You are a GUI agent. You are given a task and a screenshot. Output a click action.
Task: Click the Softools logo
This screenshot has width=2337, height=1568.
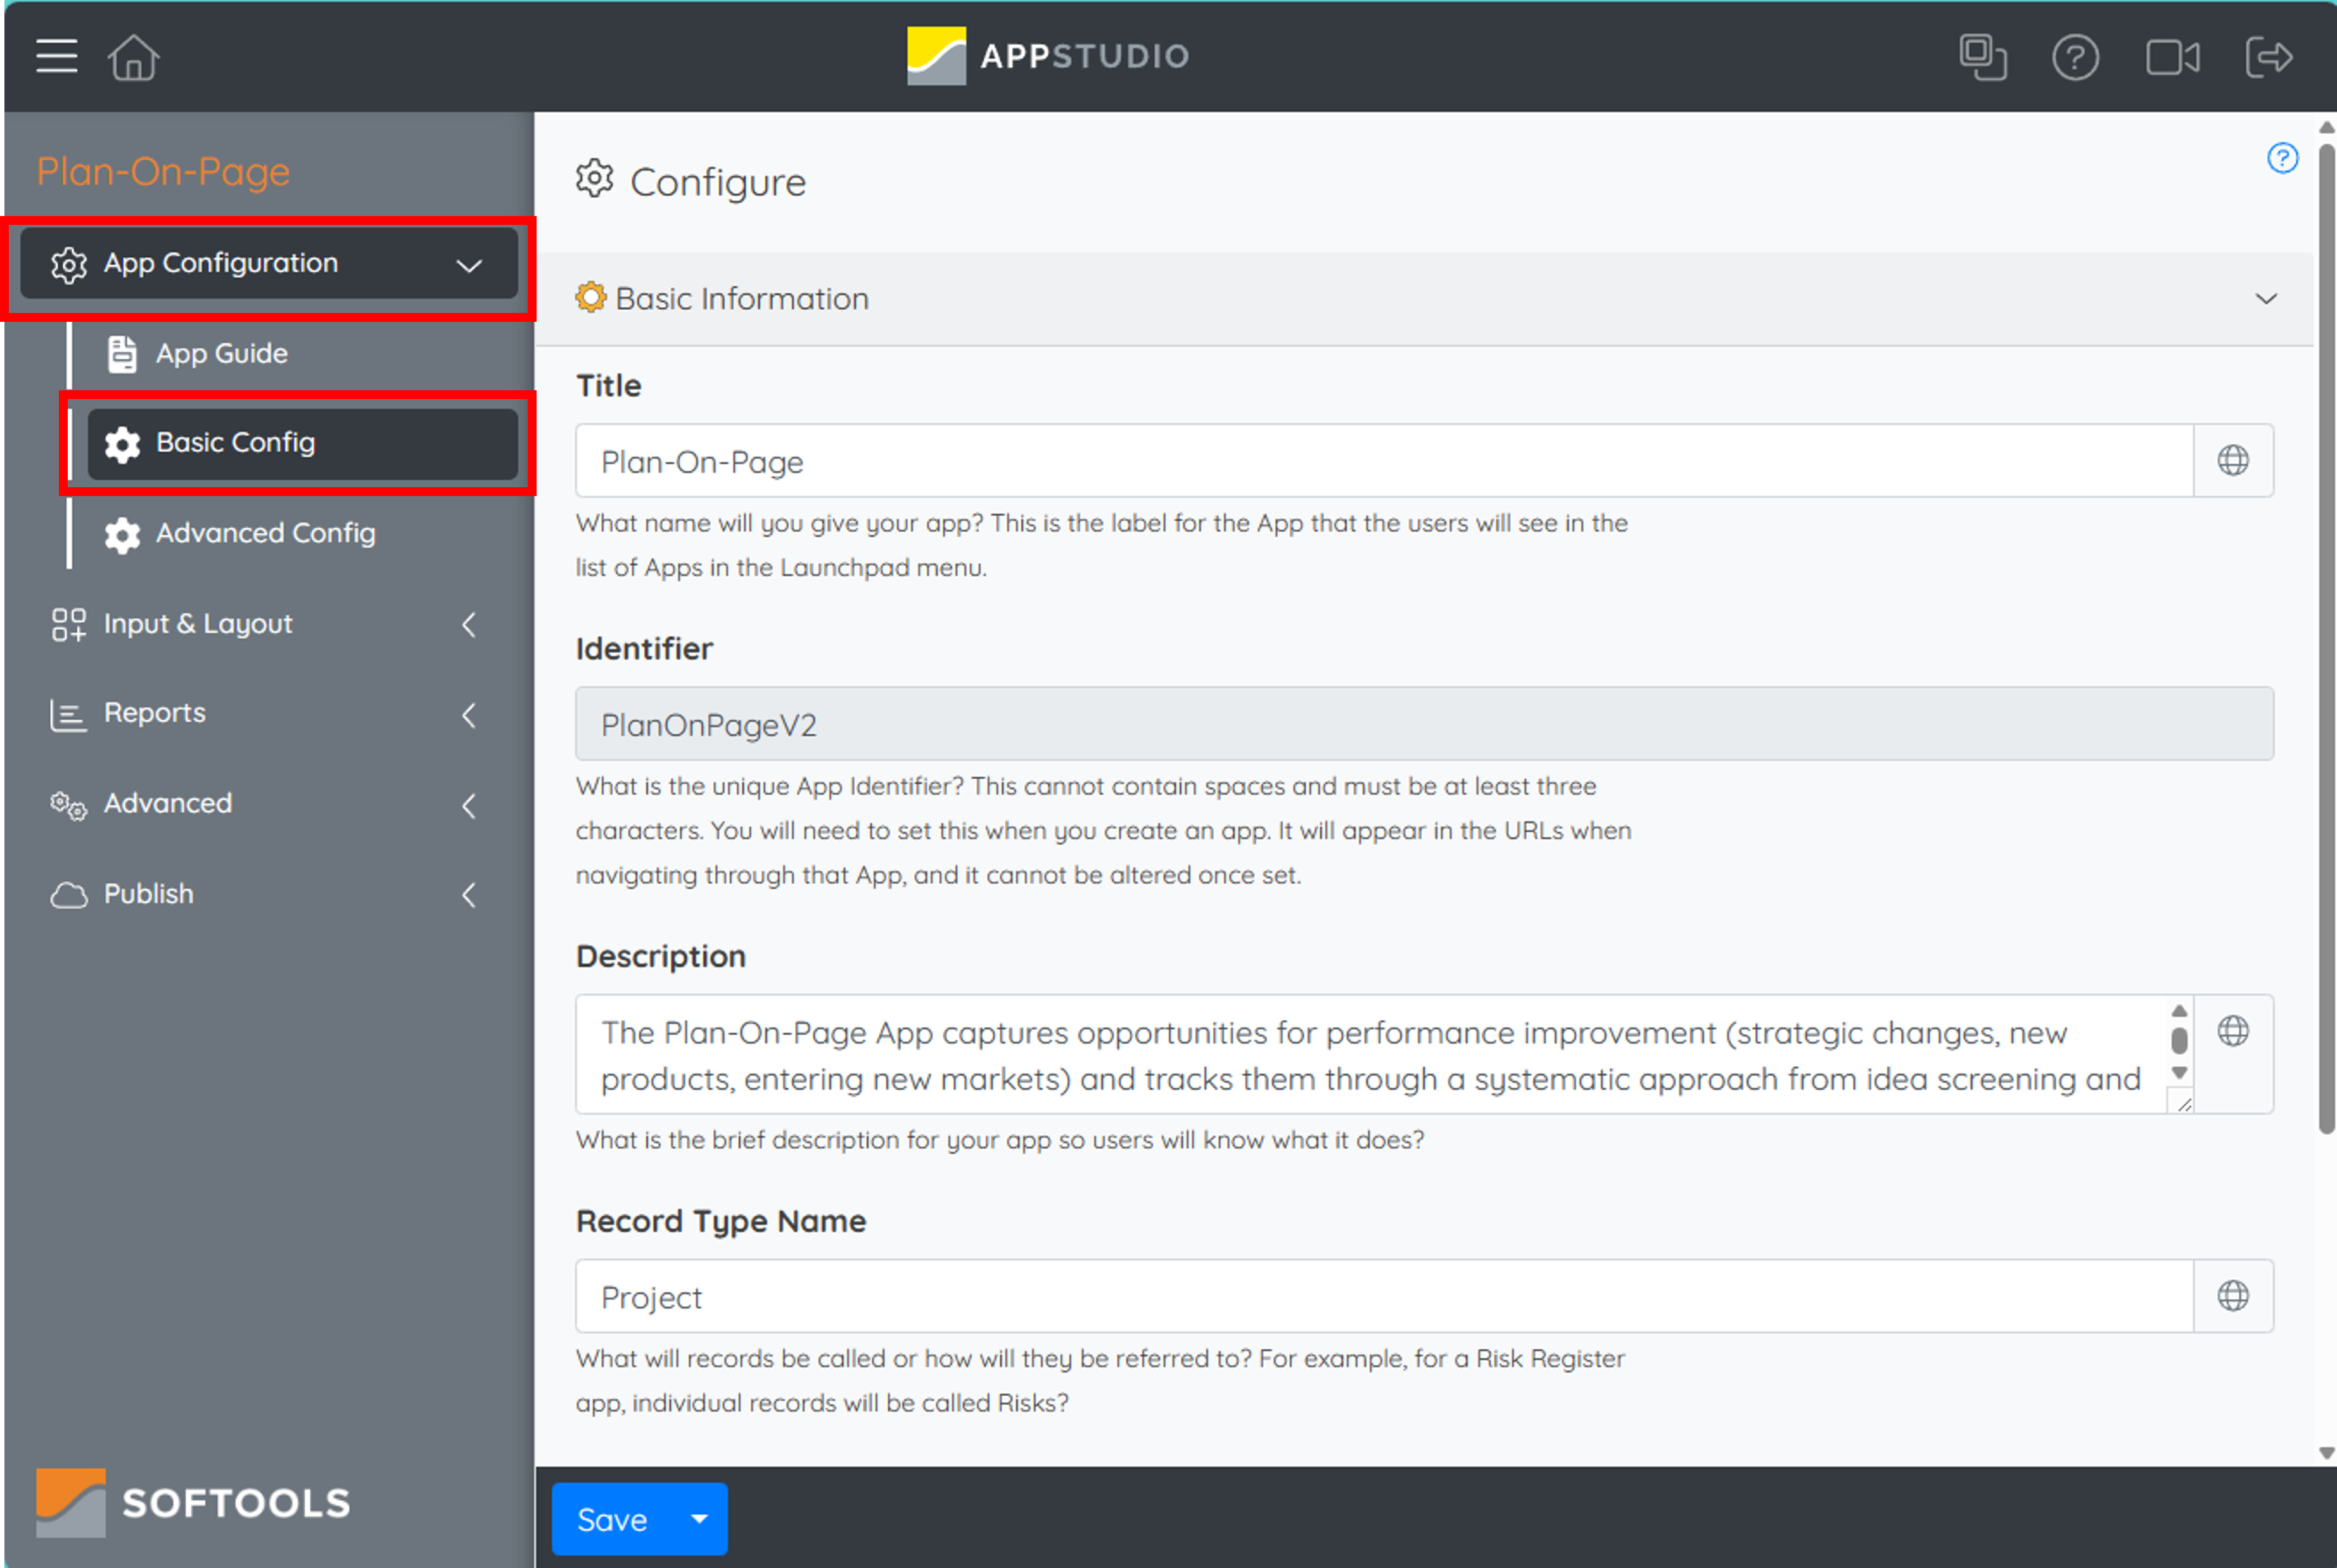(193, 1502)
